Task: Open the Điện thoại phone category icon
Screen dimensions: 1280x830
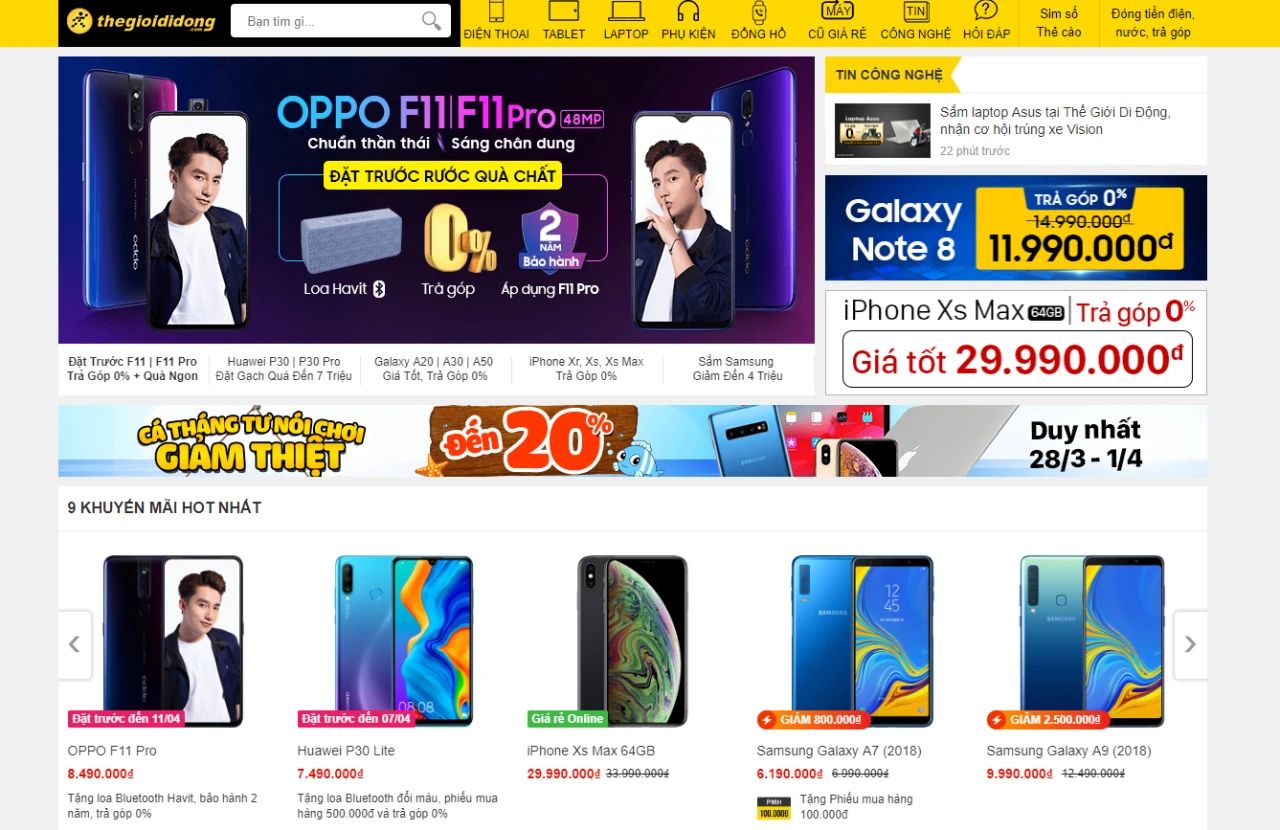Action: click(x=496, y=11)
